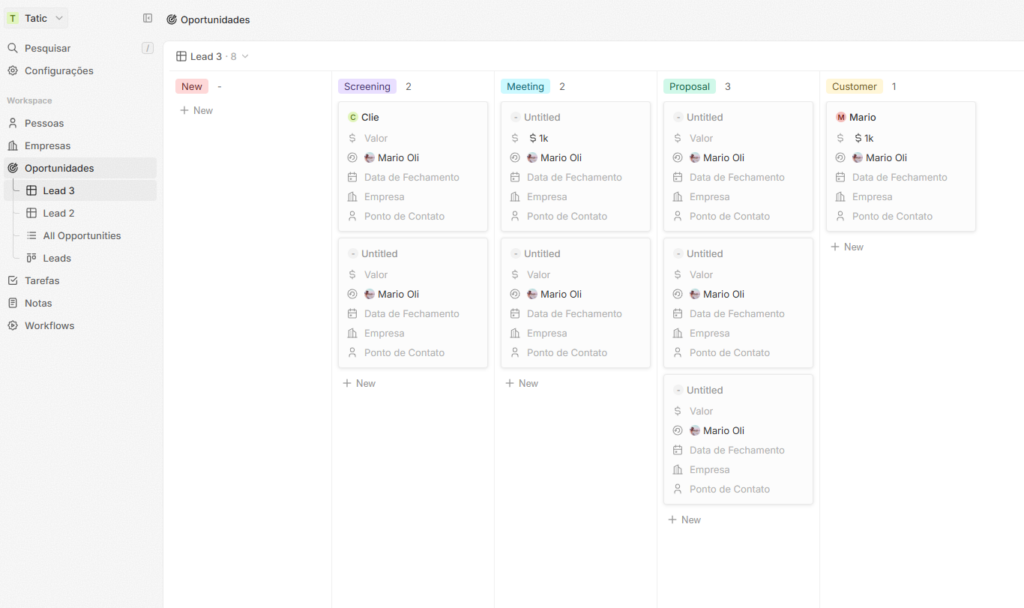Click the red New stage tag
Image resolution: width=1024 pixels, height=608 pixels.
point(191,87)
